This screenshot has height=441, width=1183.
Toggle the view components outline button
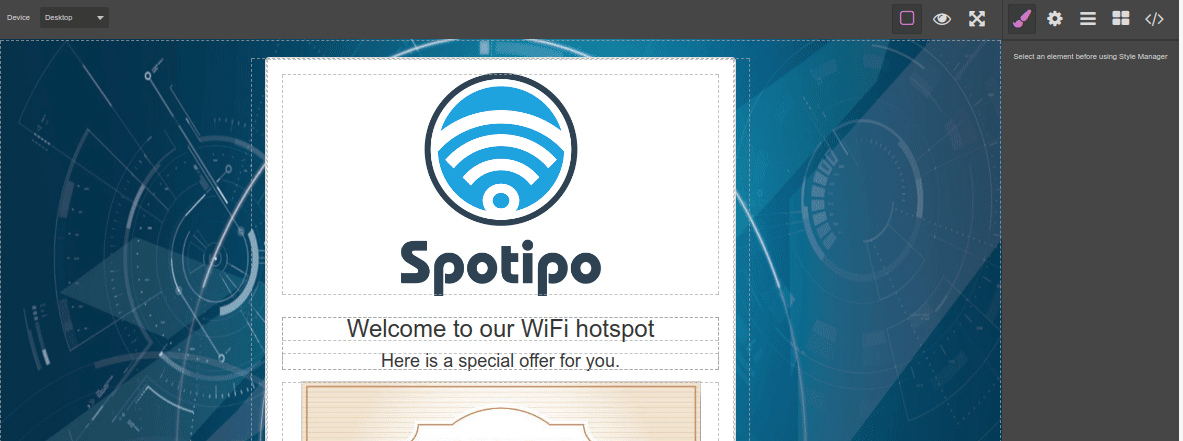pyautogui.click(x=907, y=19)
